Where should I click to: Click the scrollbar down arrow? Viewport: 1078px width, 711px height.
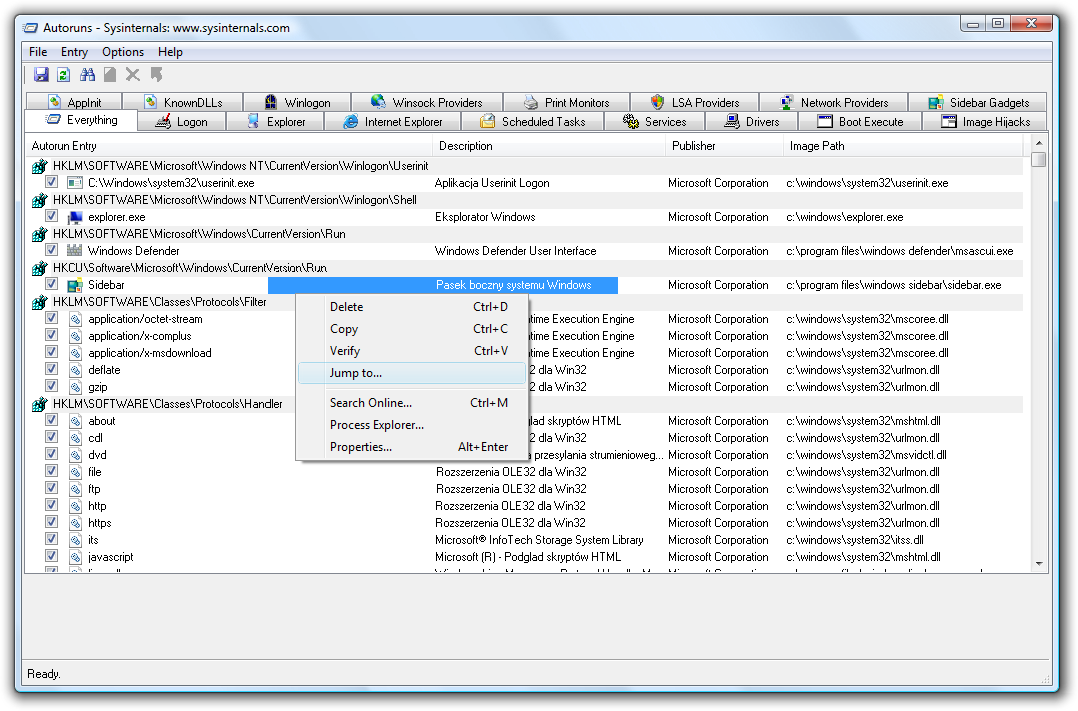(x=1039, y=564)
